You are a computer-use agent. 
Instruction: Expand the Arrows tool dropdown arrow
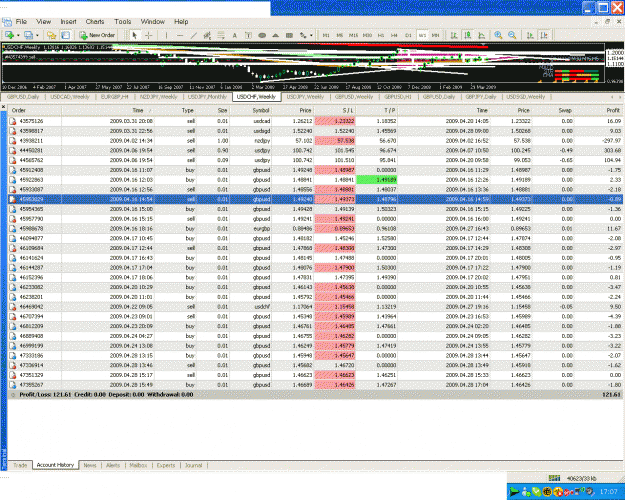[311, 35]
